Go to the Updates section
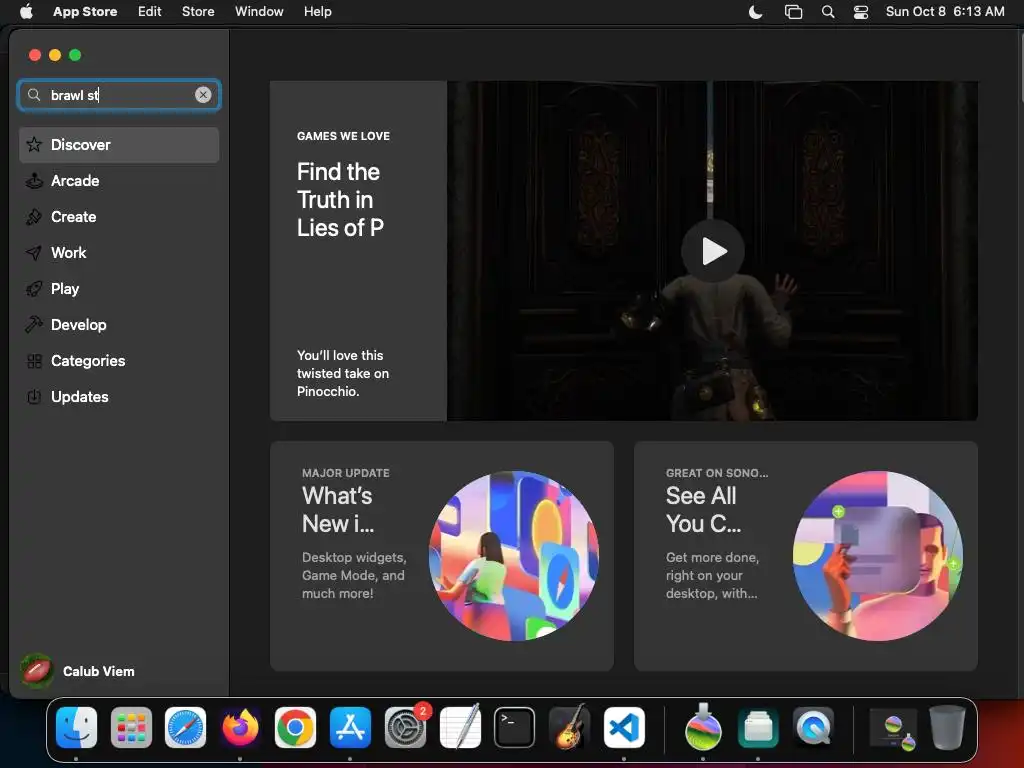The height and width of the screenshot is (768, 1024). pos(119,396)
